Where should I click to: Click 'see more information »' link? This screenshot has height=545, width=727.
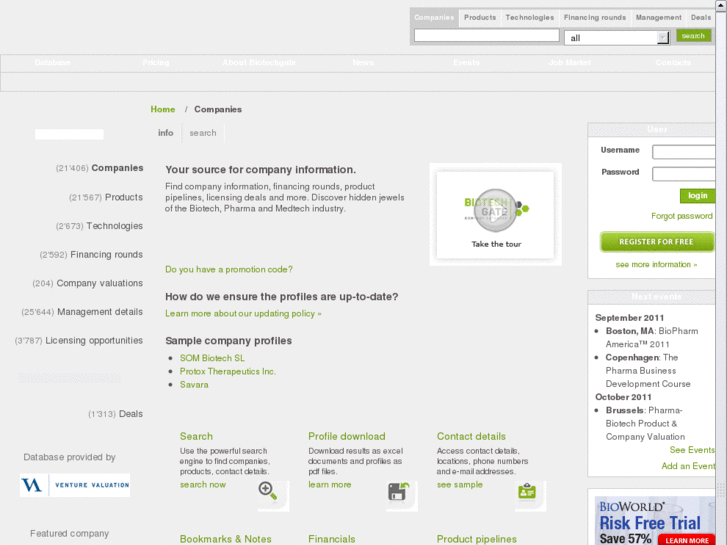656,264
